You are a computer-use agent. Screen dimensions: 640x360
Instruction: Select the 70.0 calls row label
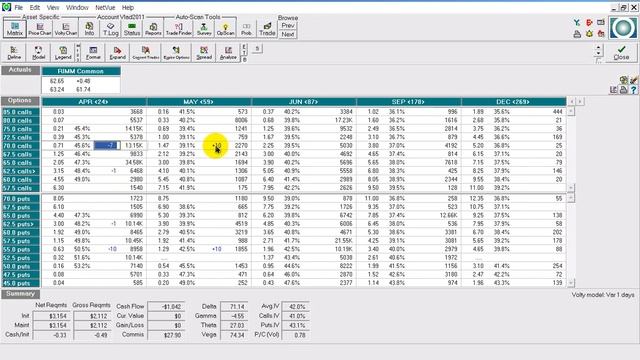pyautogui.click(x=20, y=146)
